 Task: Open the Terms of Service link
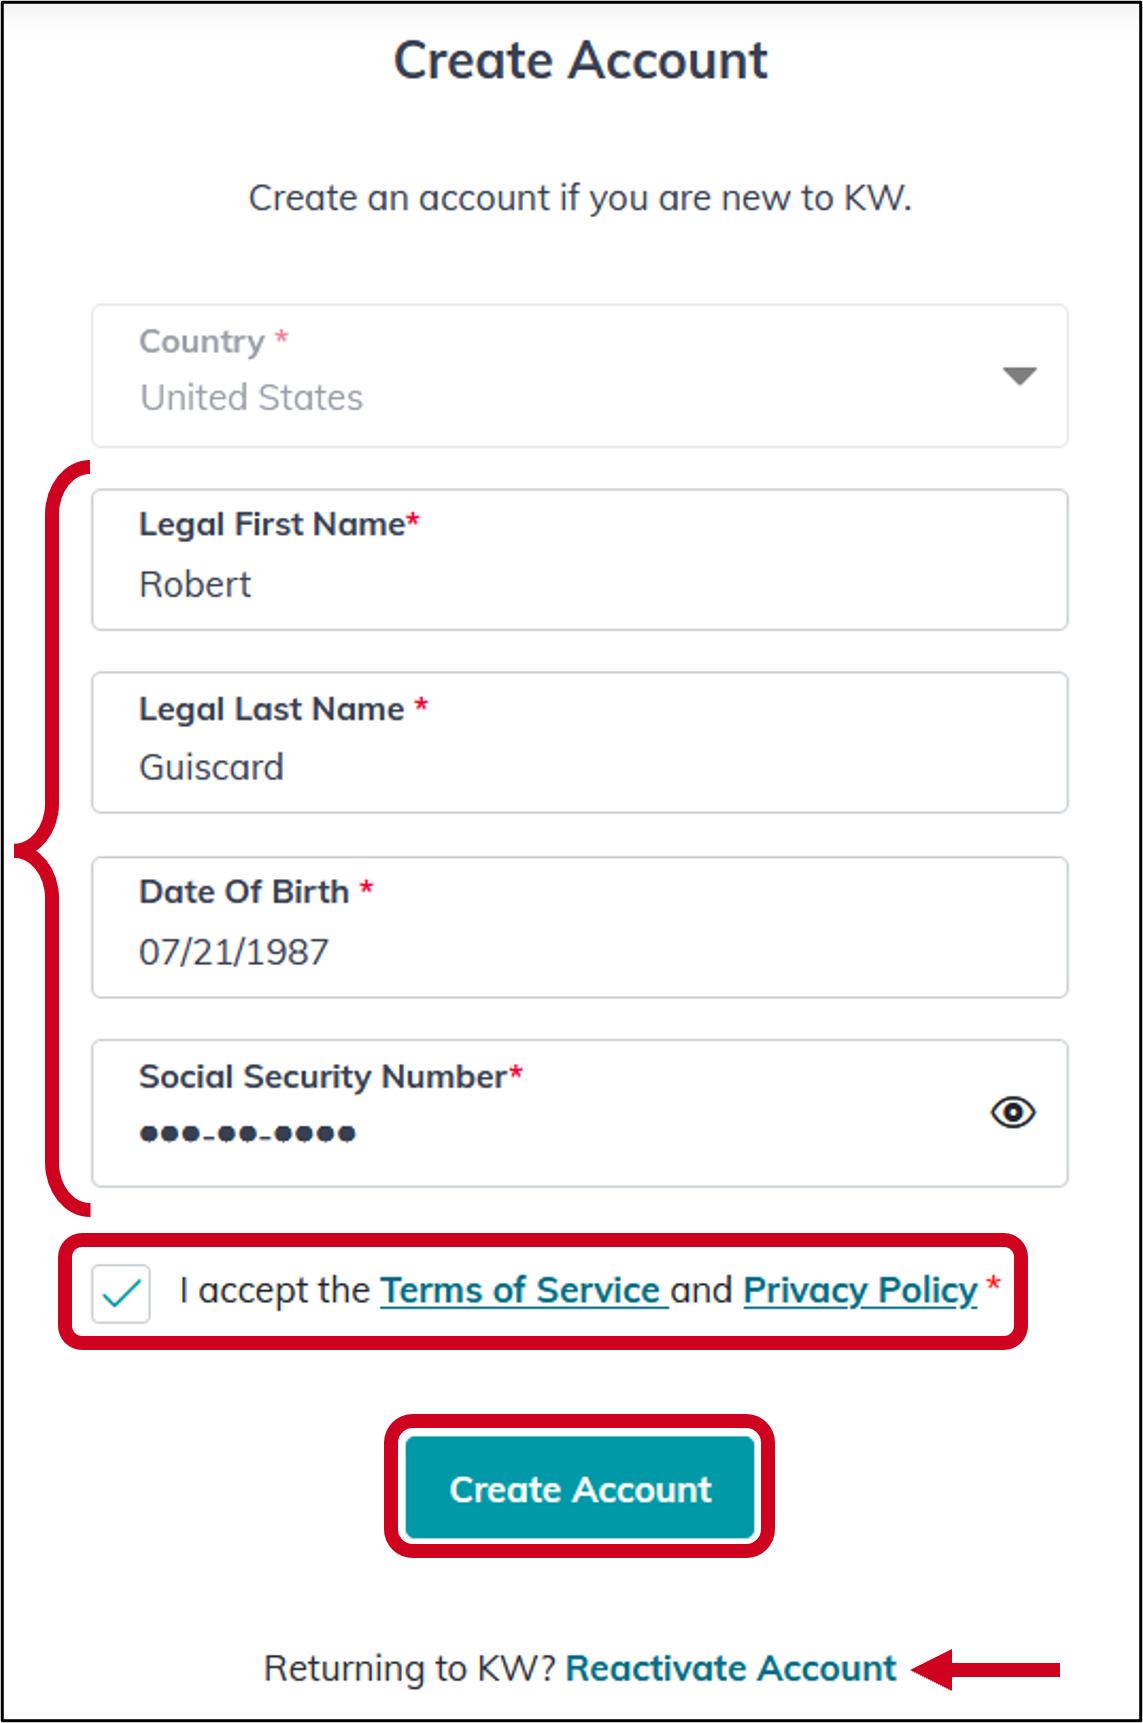[x=522, y=1290]
